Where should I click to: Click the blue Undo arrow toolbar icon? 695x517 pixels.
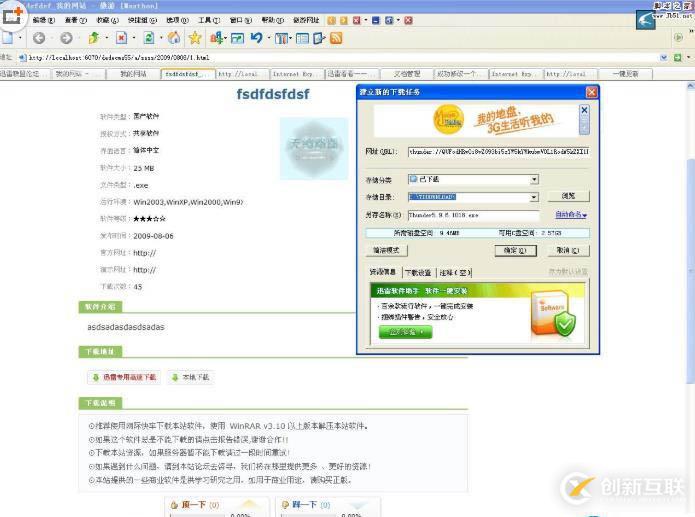click(257, 38)
